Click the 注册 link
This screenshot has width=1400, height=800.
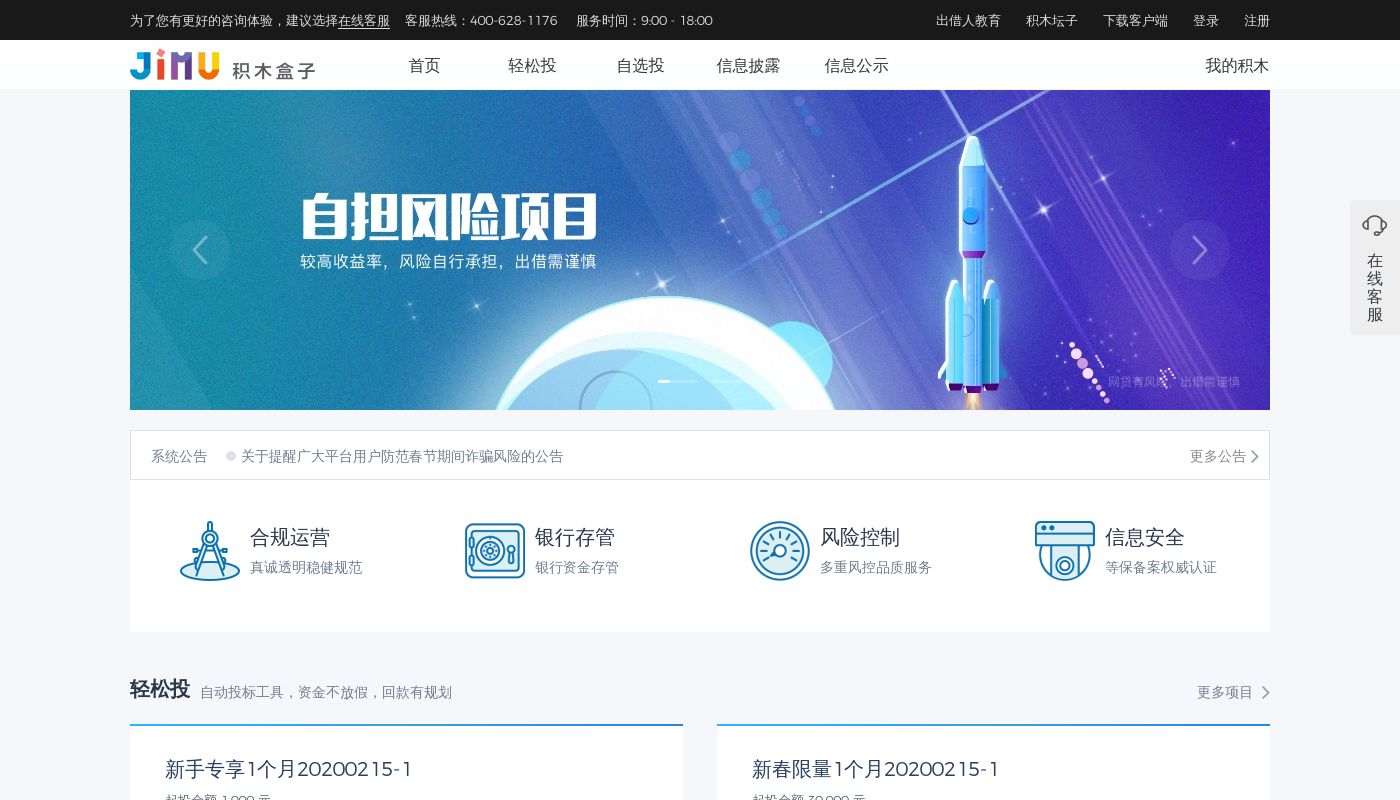tap(1257, 20)
